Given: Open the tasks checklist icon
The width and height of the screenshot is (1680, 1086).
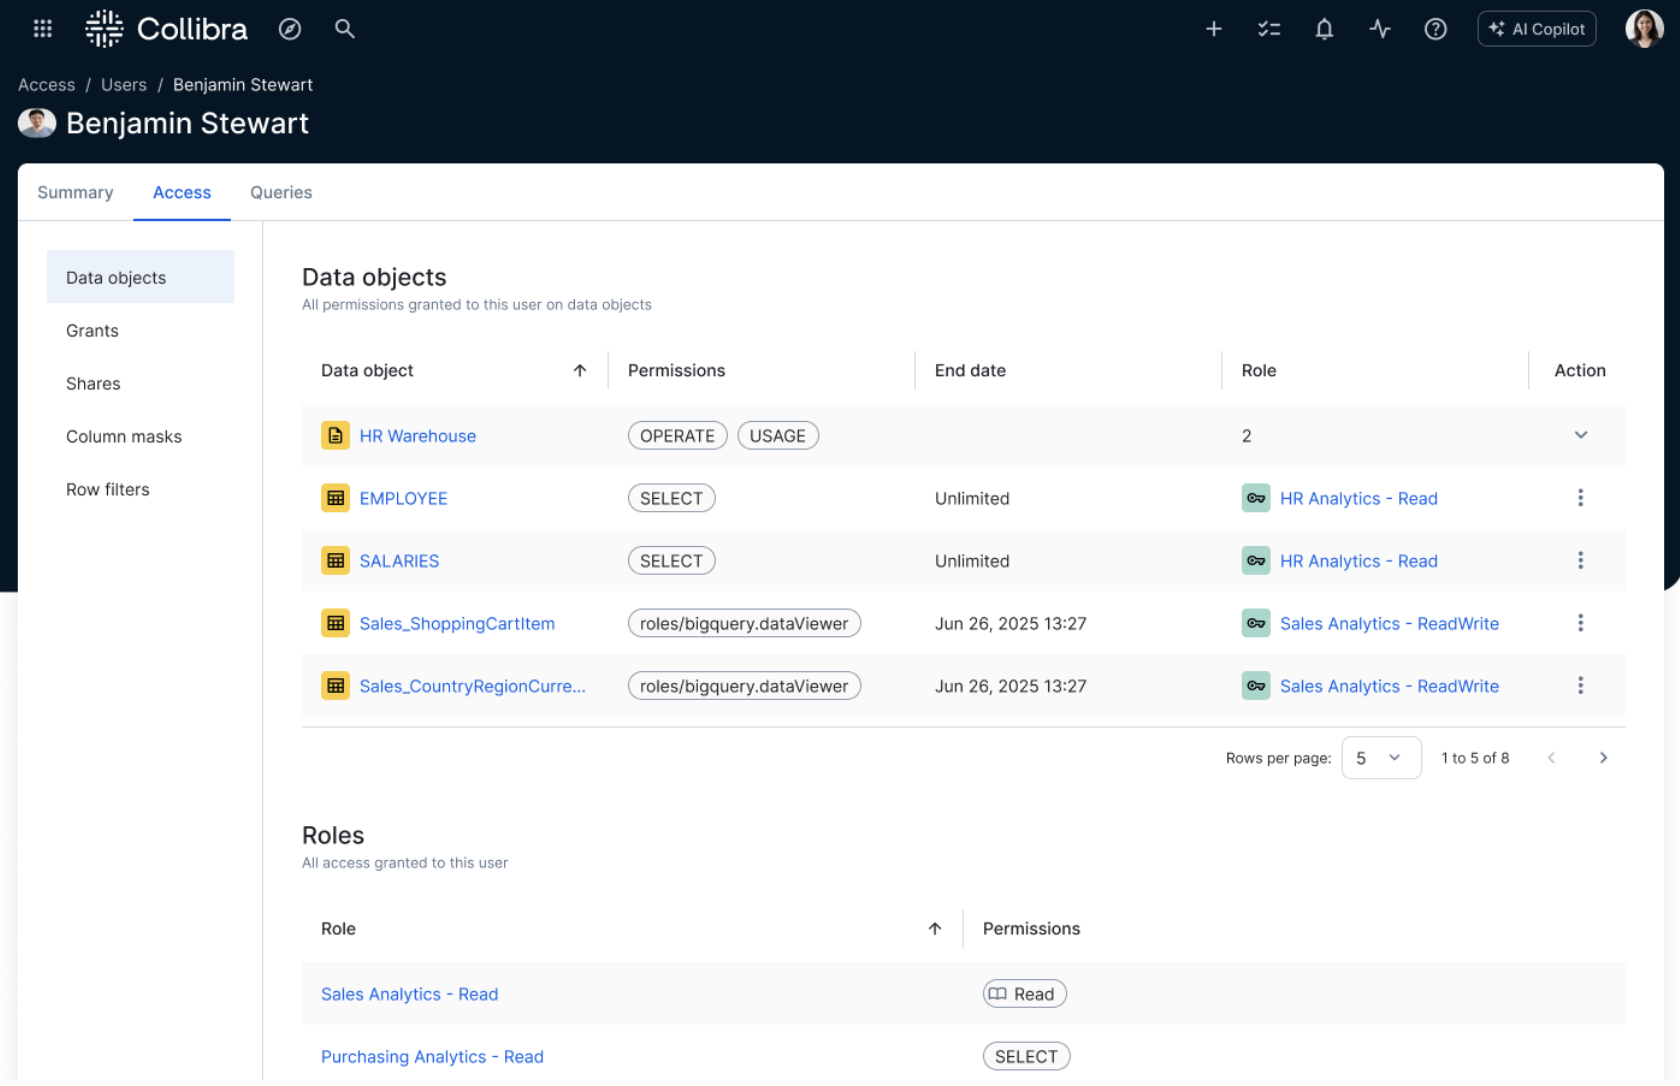Looking at the screenshot, I should pos(1268,29).
